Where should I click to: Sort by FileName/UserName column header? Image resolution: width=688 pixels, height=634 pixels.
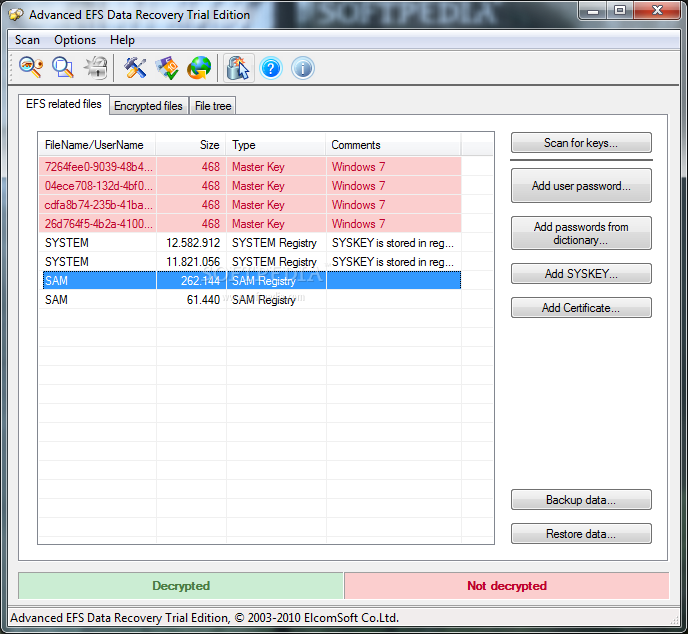click(x=97, y=145)
